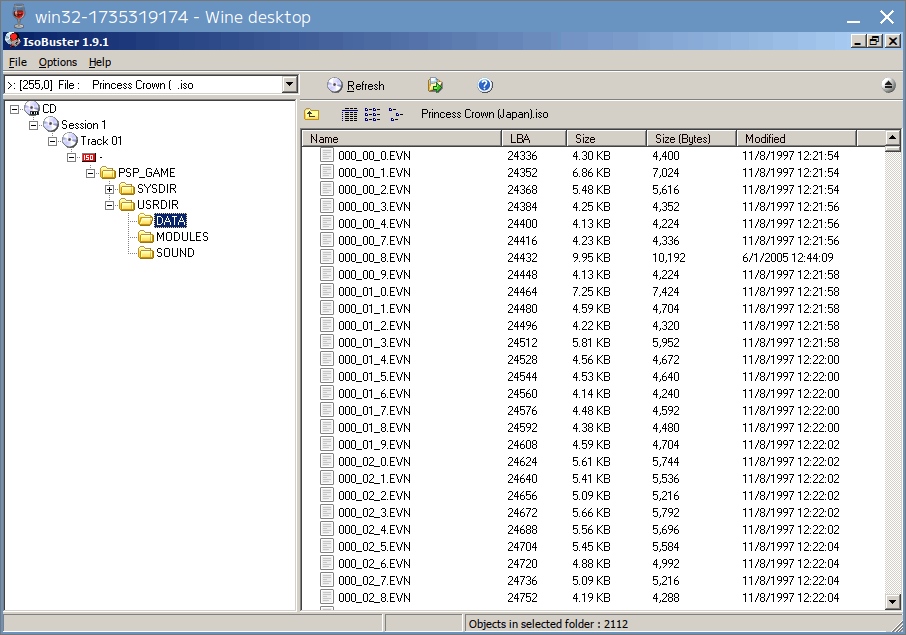Click the folder with green arrow toolbar icon

(435, 86)
